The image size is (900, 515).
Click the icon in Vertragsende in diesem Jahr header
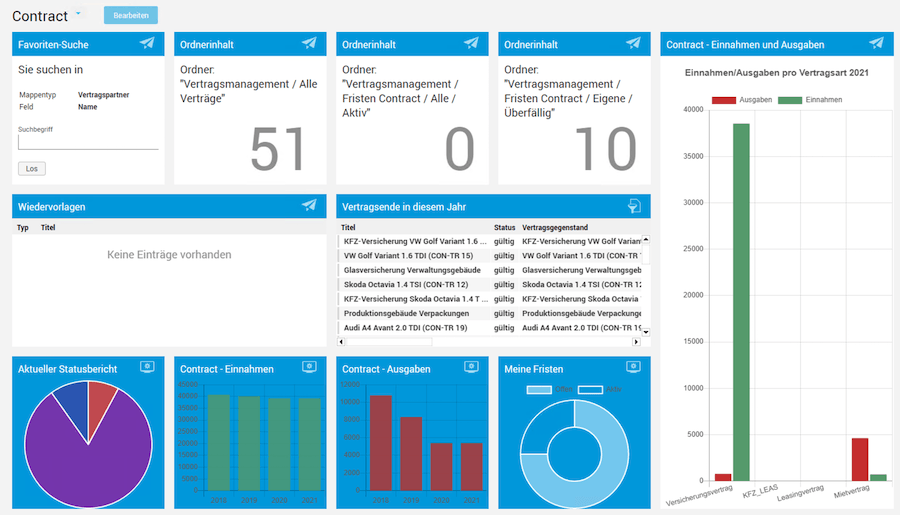(634, 206)
